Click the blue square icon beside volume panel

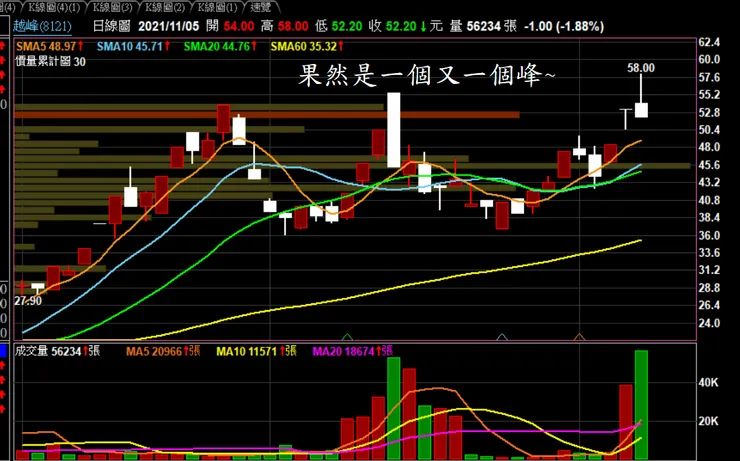click(3, 351)
